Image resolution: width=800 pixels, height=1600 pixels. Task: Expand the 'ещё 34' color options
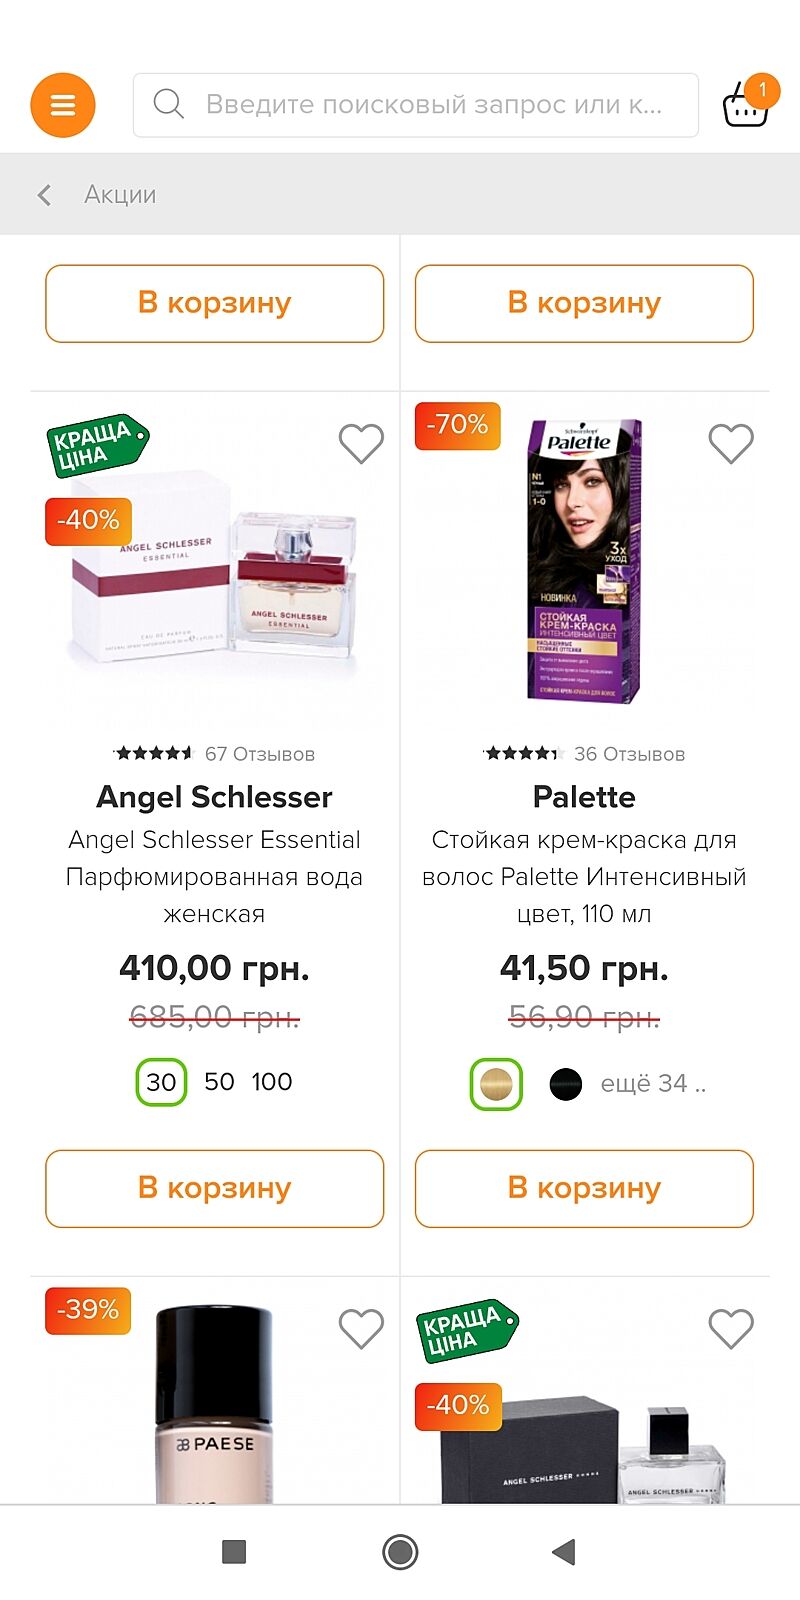point(652,1084)
